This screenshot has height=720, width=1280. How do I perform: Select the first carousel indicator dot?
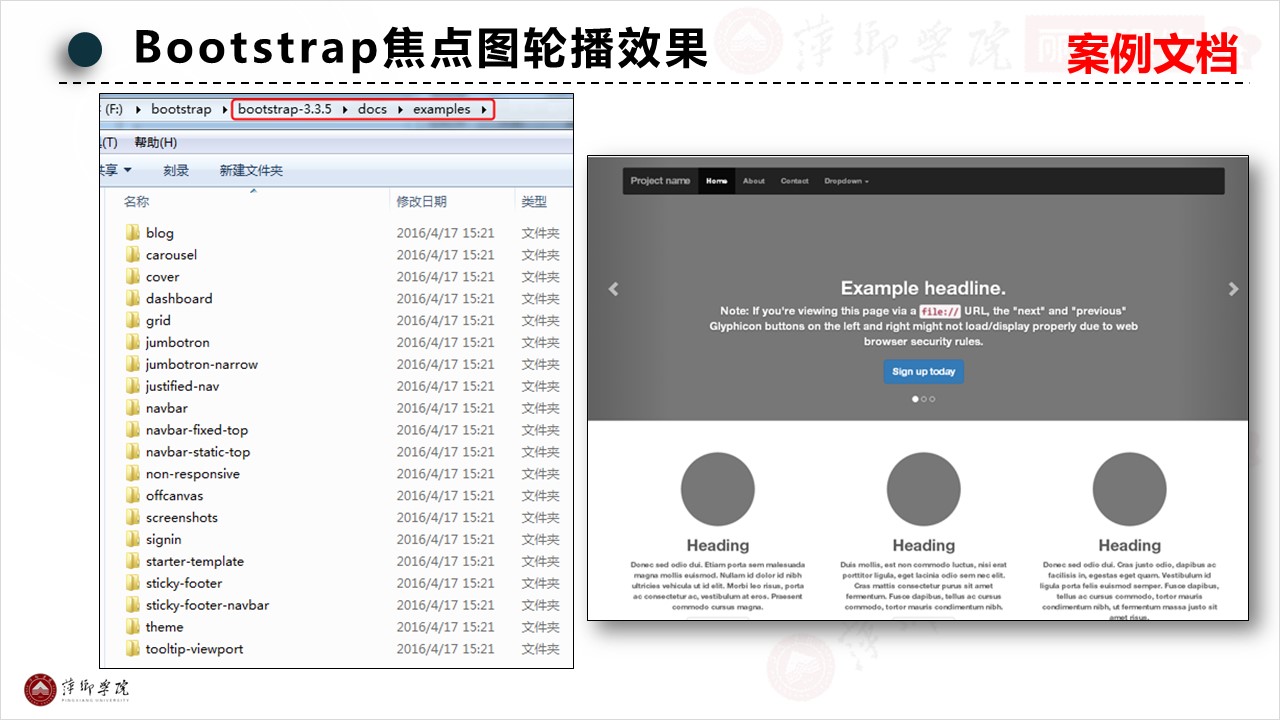[x=915, y=399]
